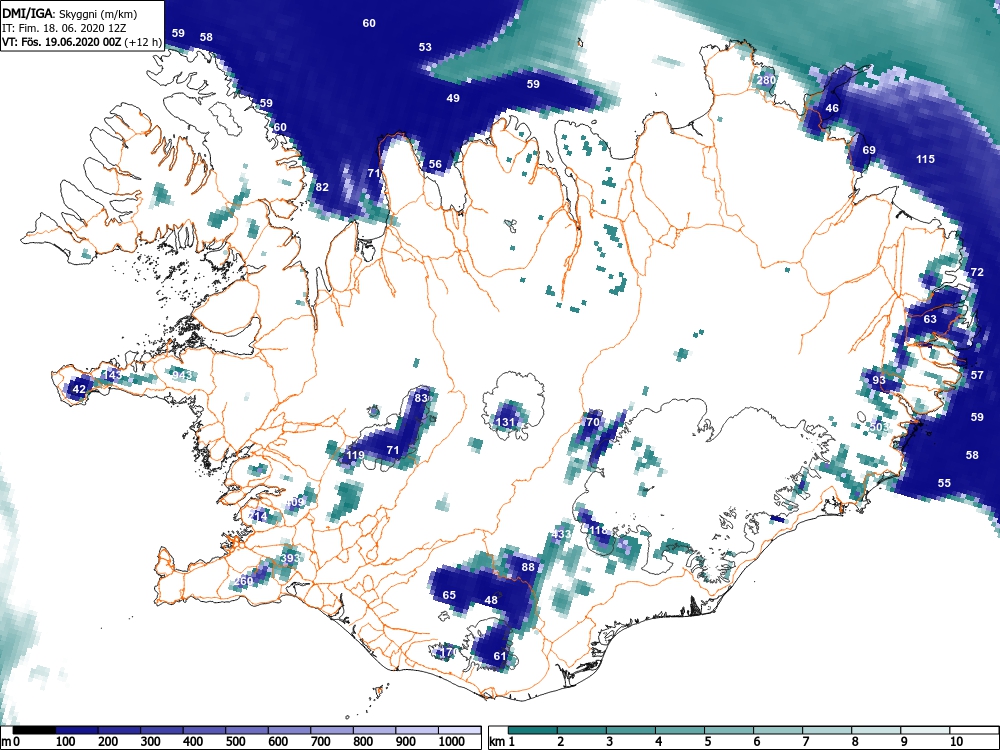The height and width of the screenshot is (750, 1000).
Task: Click the visibility value 409 on the map
Action: (x=295, y=503)
